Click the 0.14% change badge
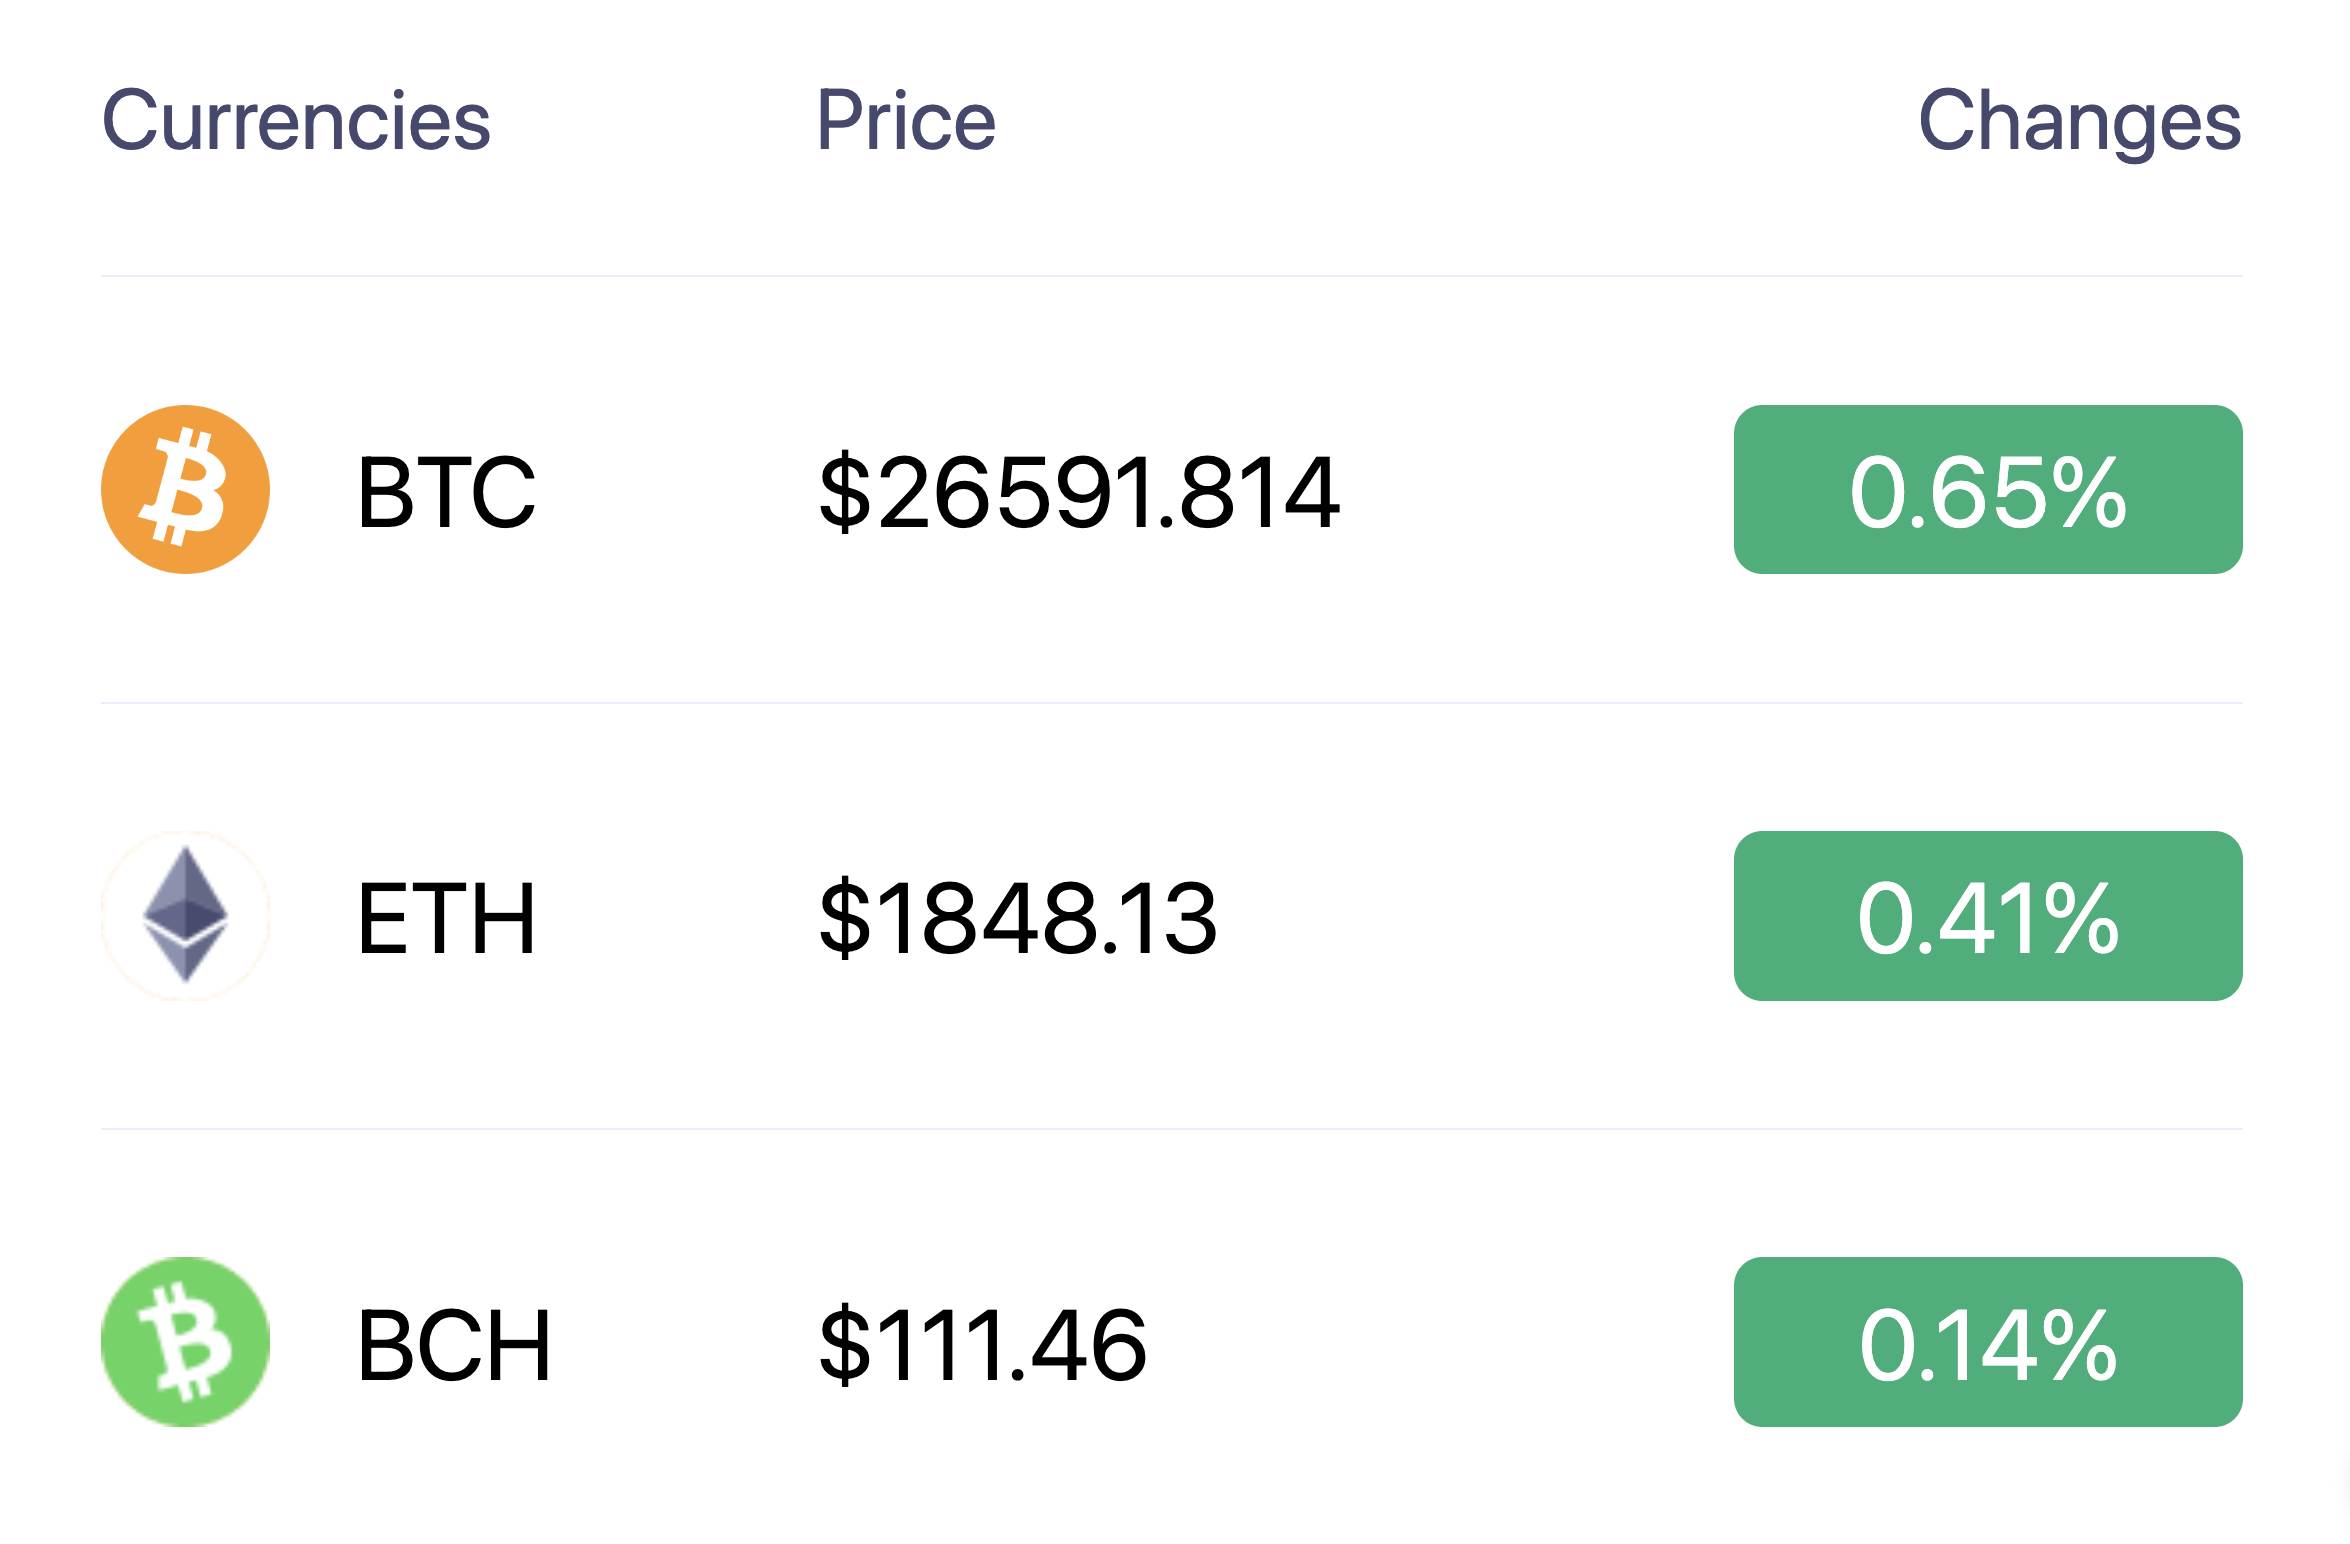This screenshot has width=2350, height=1544. point(1988,1342)
